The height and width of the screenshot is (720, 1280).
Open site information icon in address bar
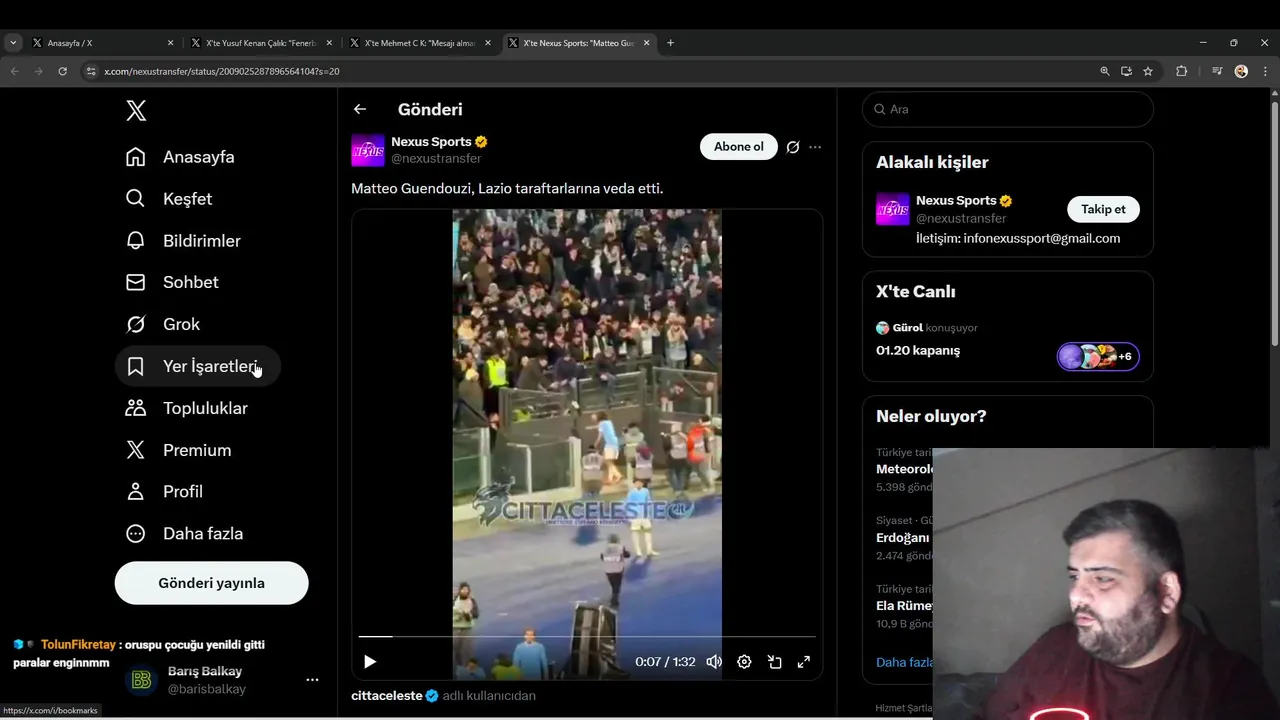[91, 72]
